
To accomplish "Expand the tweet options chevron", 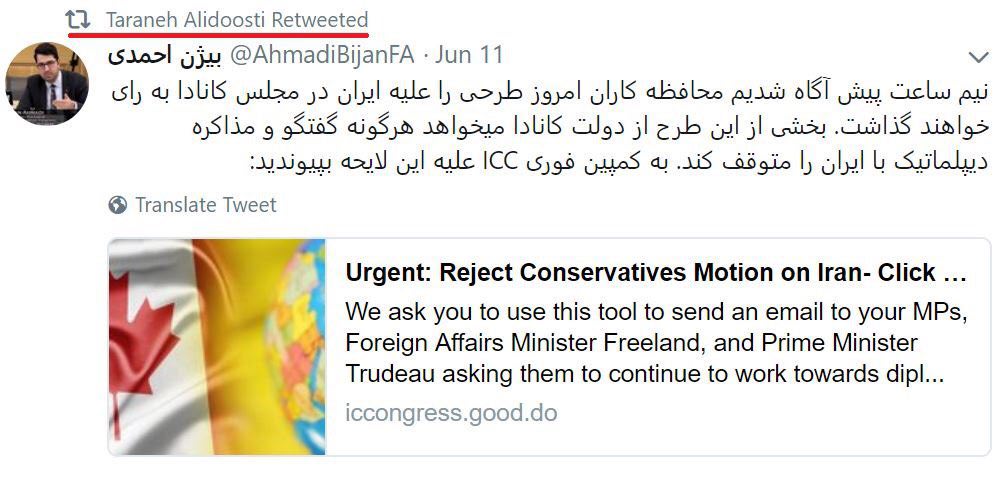I will point(979,56).
